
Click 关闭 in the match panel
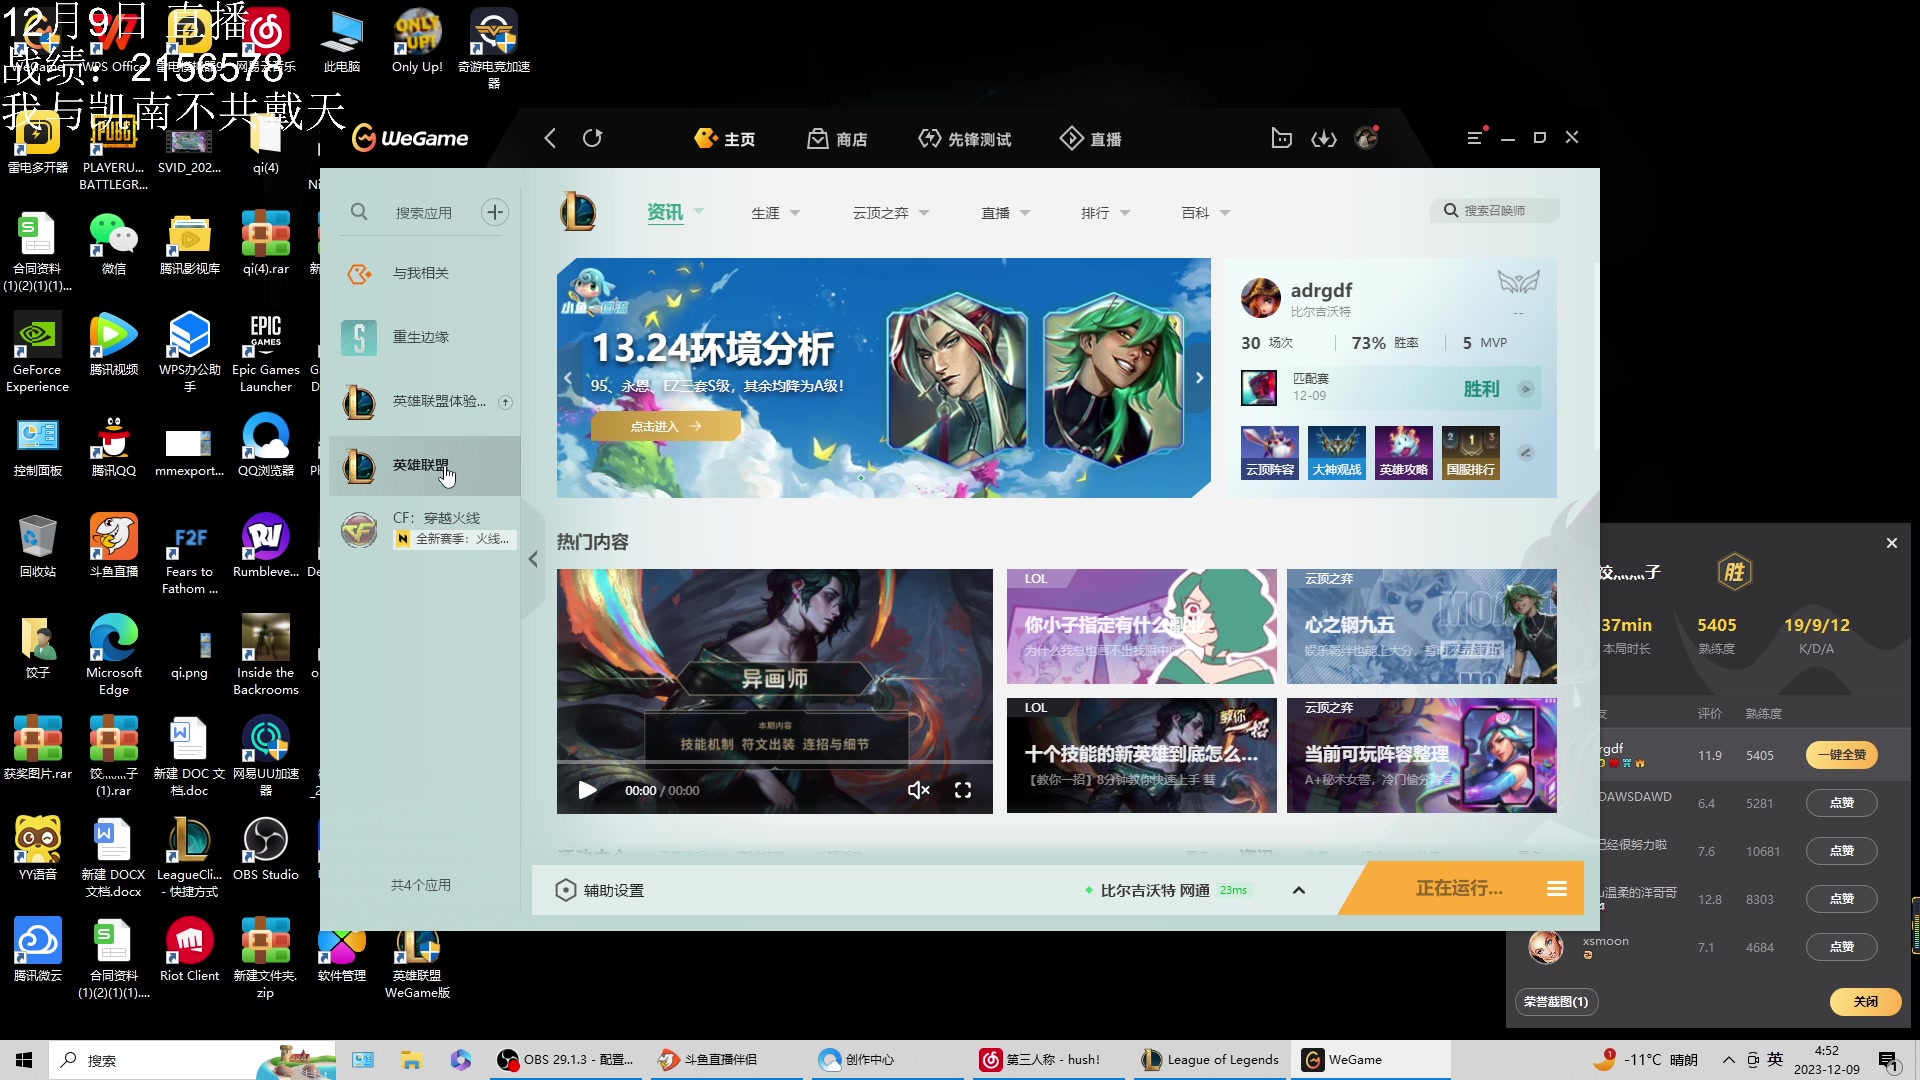[x=1865, y=1002]
